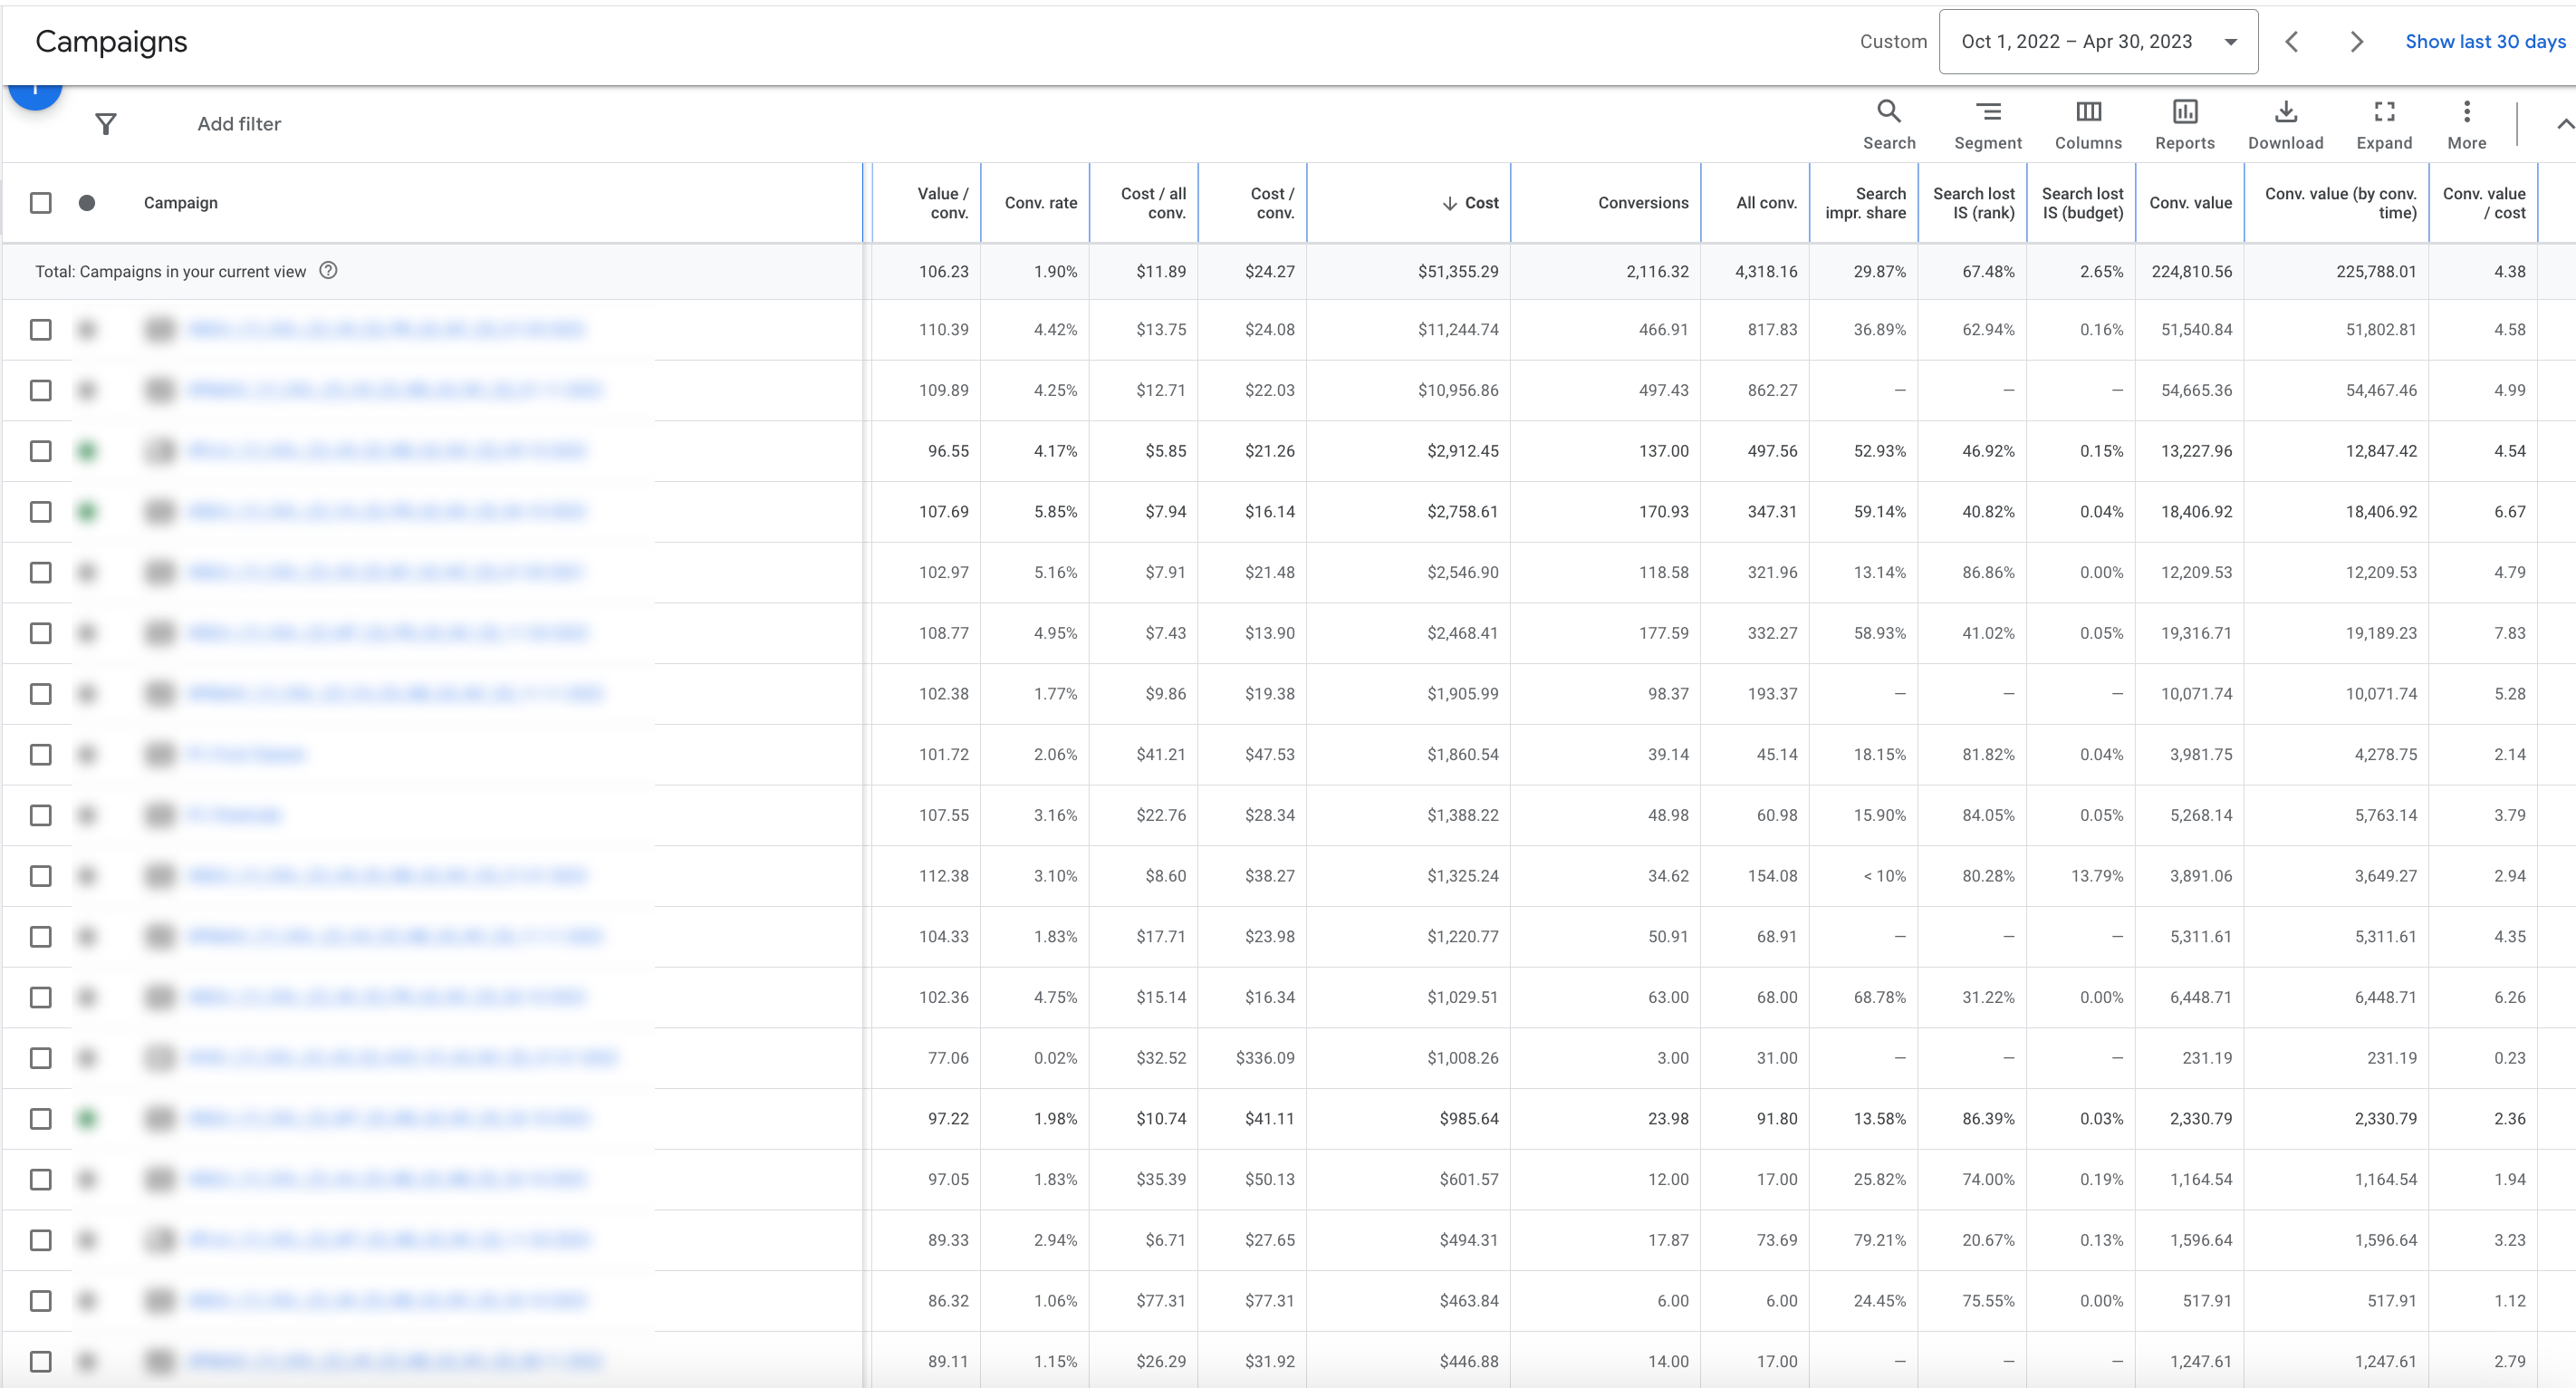The height and width of the screenshot is (1388, 2576).
Task: Click help icon beside Total campaigns
Action: 328,271
